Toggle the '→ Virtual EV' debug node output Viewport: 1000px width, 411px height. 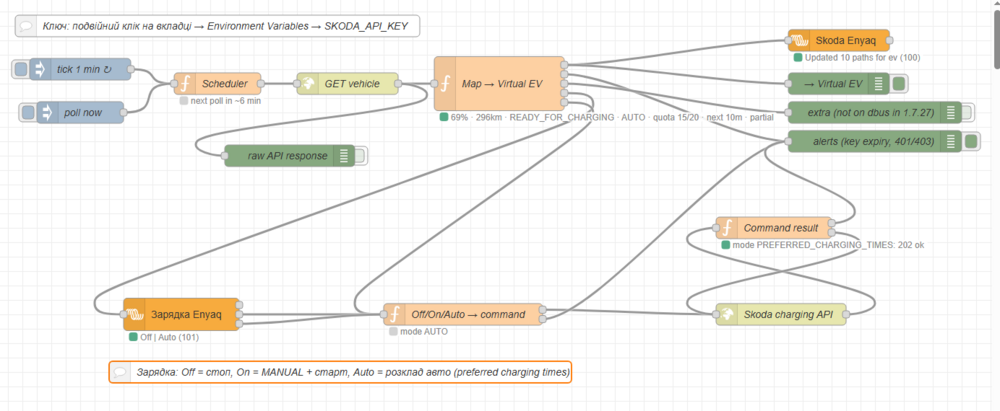(x=899, y=84)
